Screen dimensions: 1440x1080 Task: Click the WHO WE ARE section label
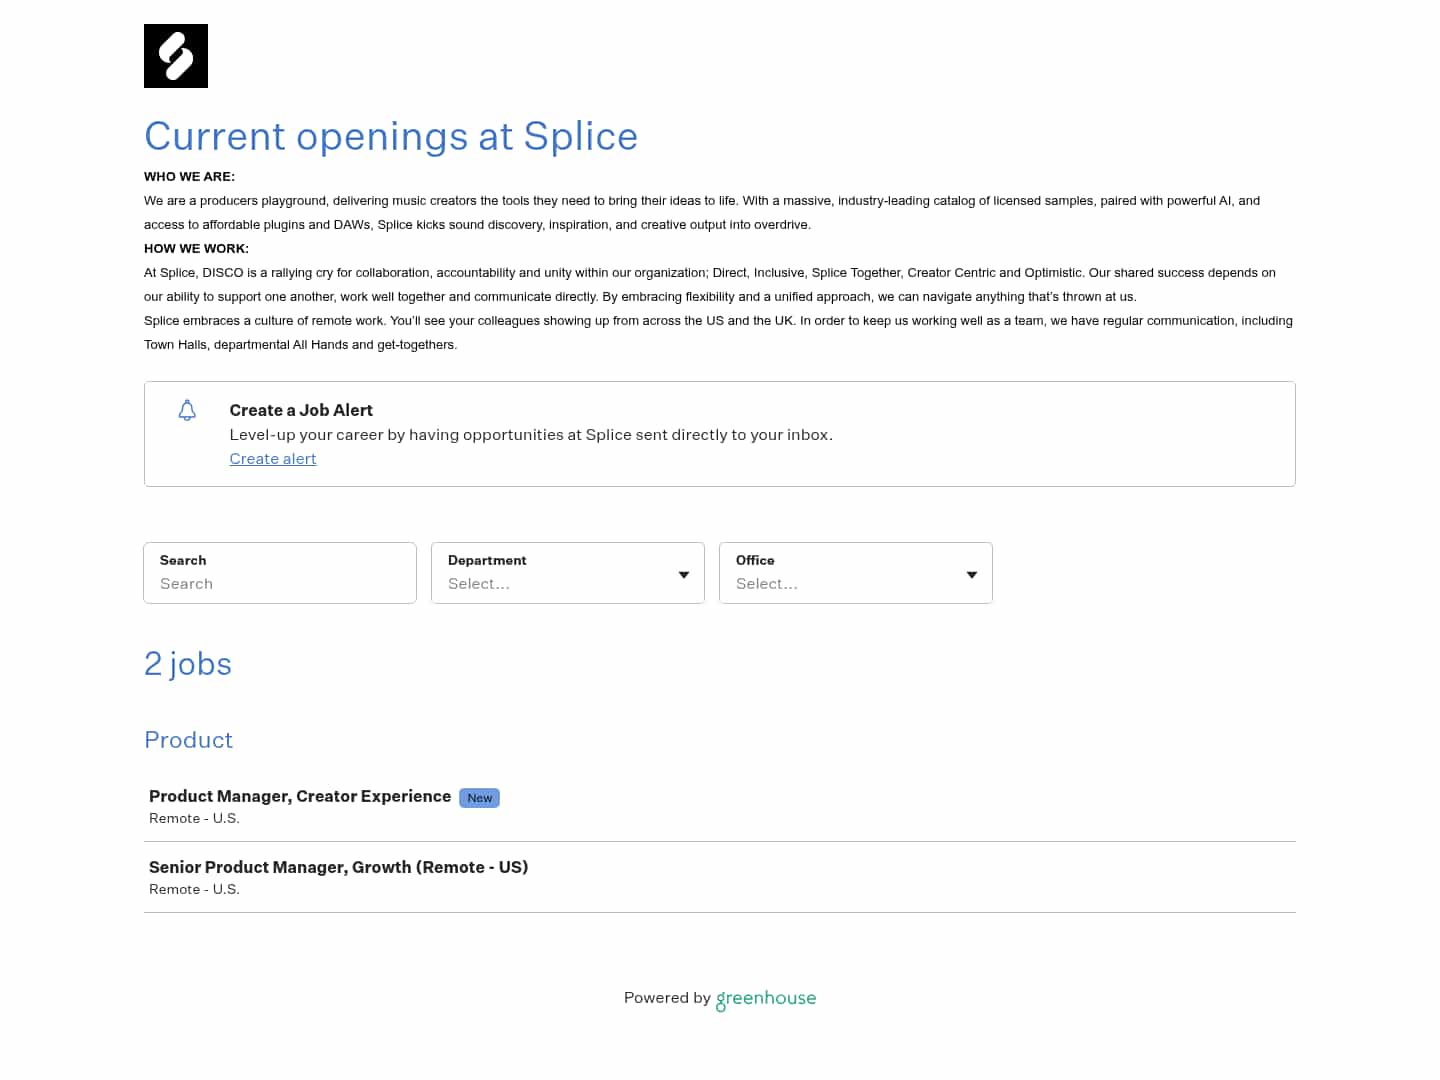(x=189, y=176)
